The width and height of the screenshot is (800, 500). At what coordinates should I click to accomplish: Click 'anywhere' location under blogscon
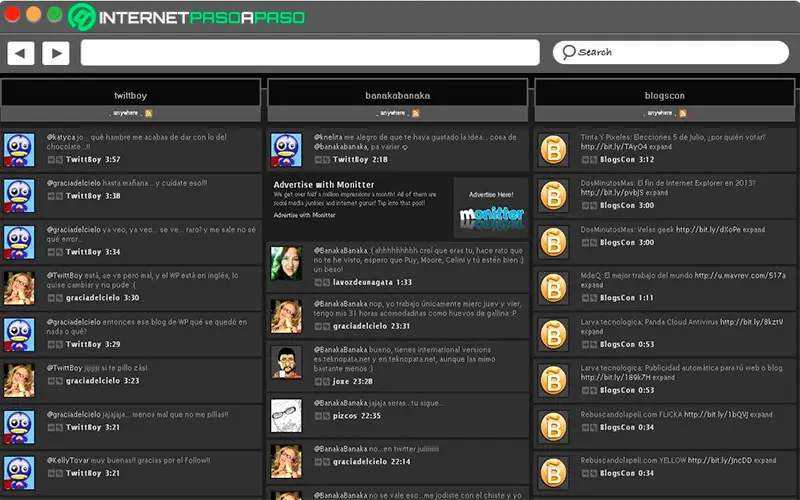[x=660, y=113]
